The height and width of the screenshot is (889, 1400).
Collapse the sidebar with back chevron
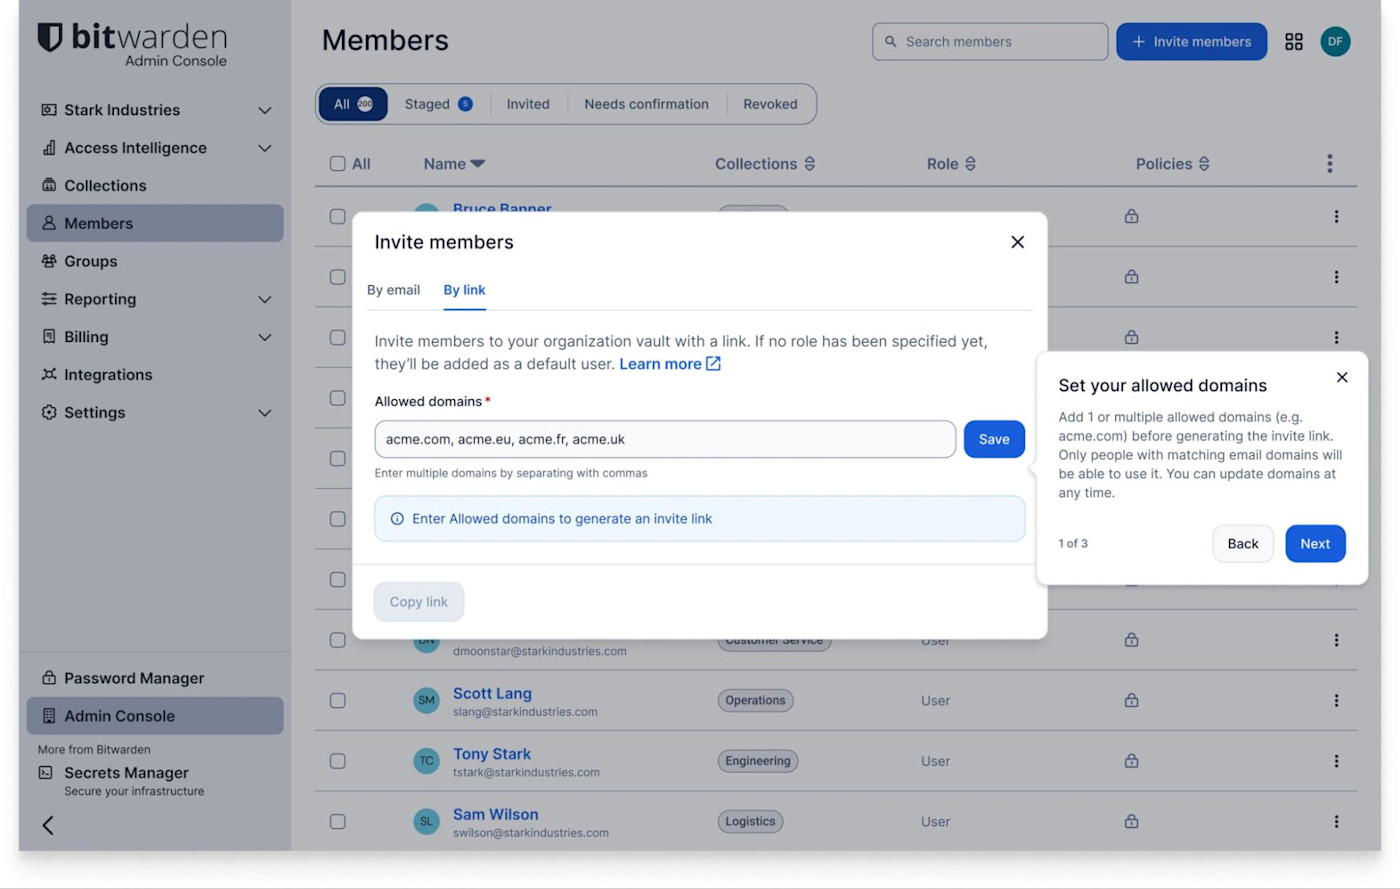click(48, 825)
